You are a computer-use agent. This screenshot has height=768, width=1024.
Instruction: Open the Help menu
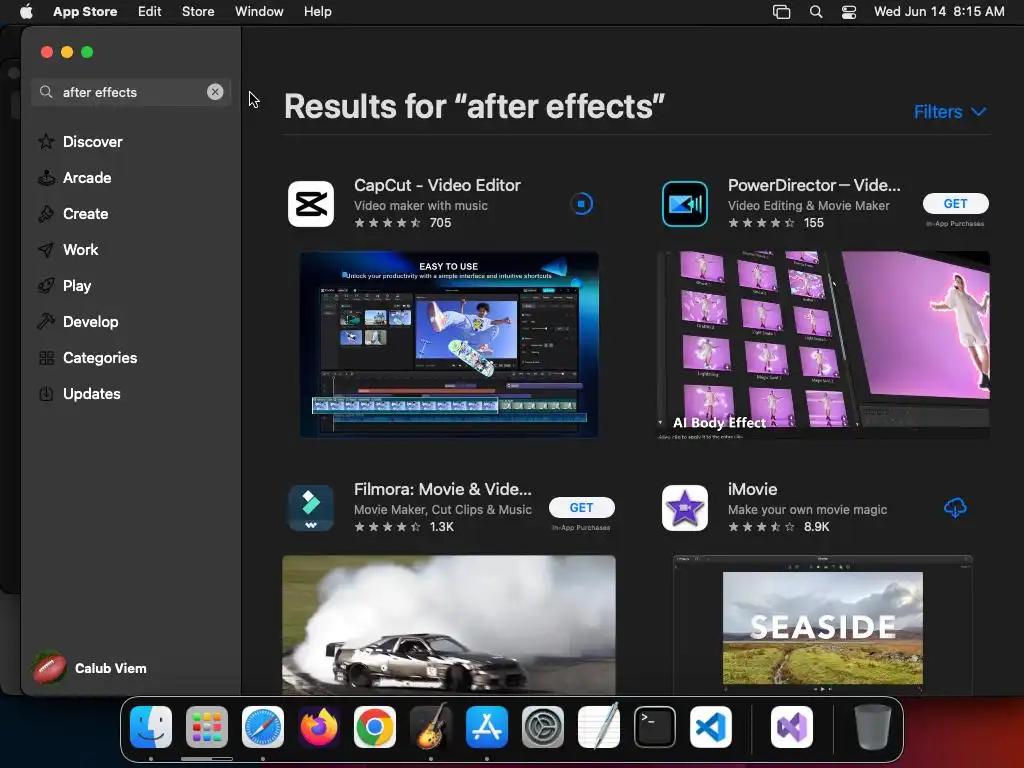click(x=317, y=12)
